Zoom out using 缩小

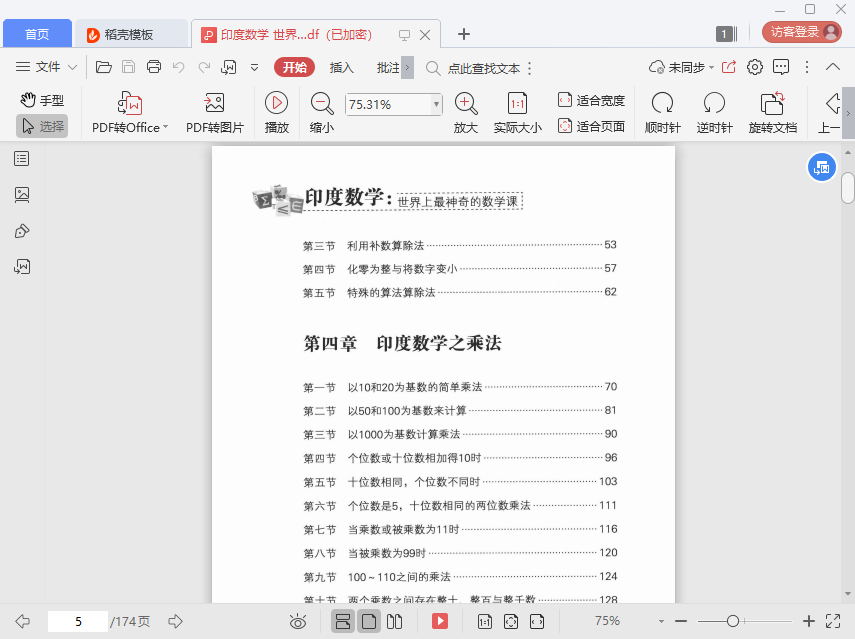pos(322,112)
